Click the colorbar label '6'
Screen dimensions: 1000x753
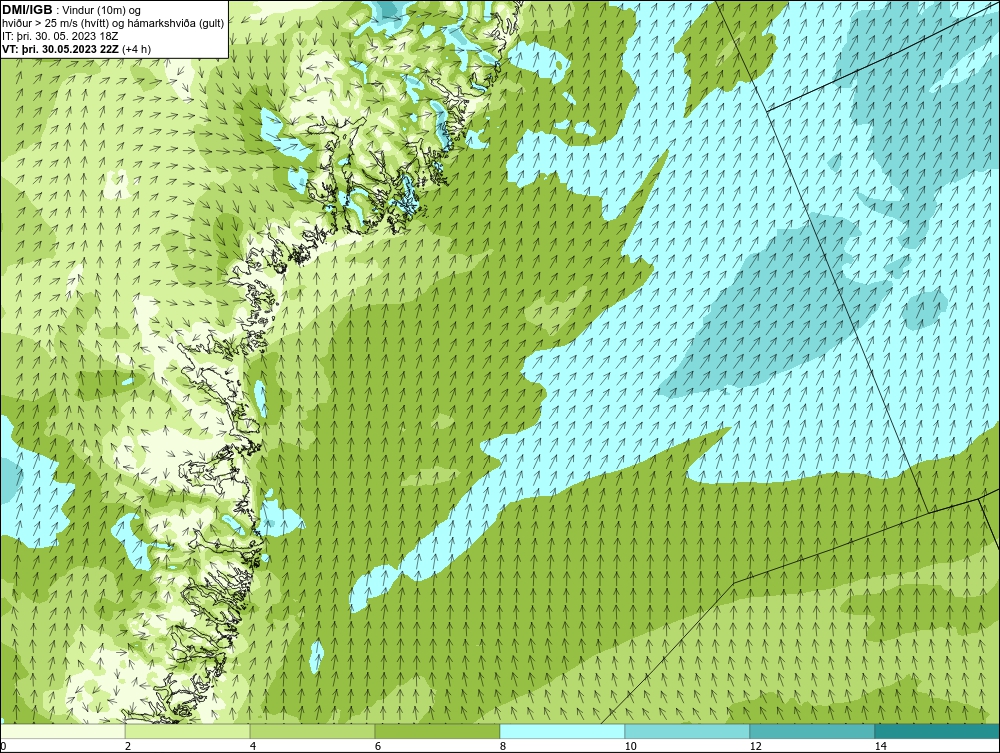point(378,746)
